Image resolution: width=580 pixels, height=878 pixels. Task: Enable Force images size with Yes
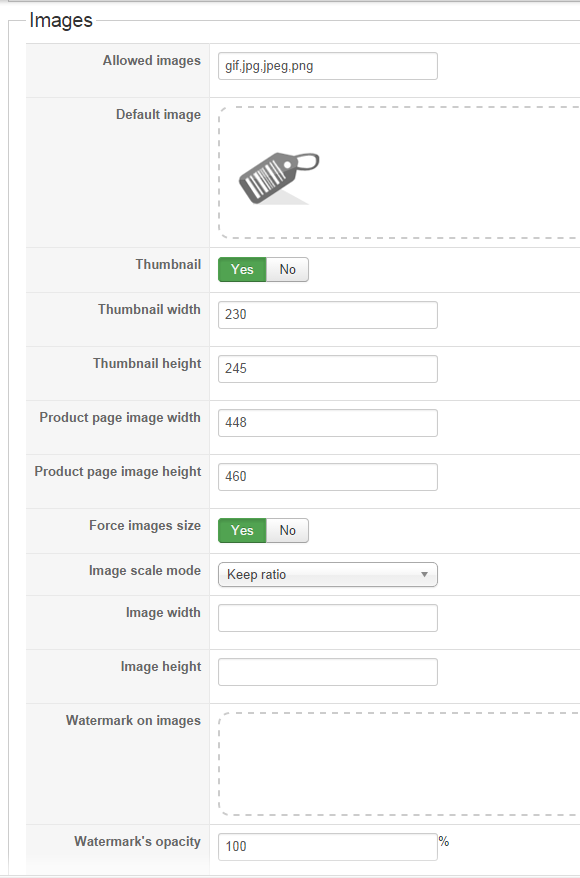(242, 530)
